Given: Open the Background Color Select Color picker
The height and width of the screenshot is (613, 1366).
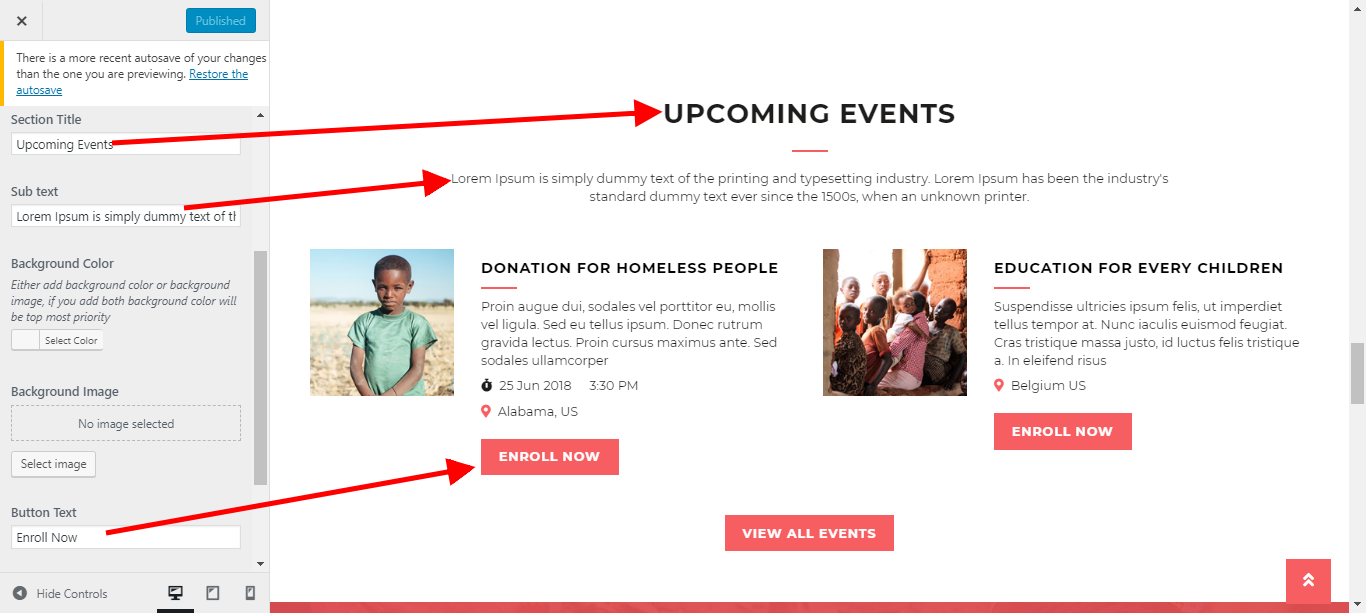Looking at the screenshot, I should (57, 340).
